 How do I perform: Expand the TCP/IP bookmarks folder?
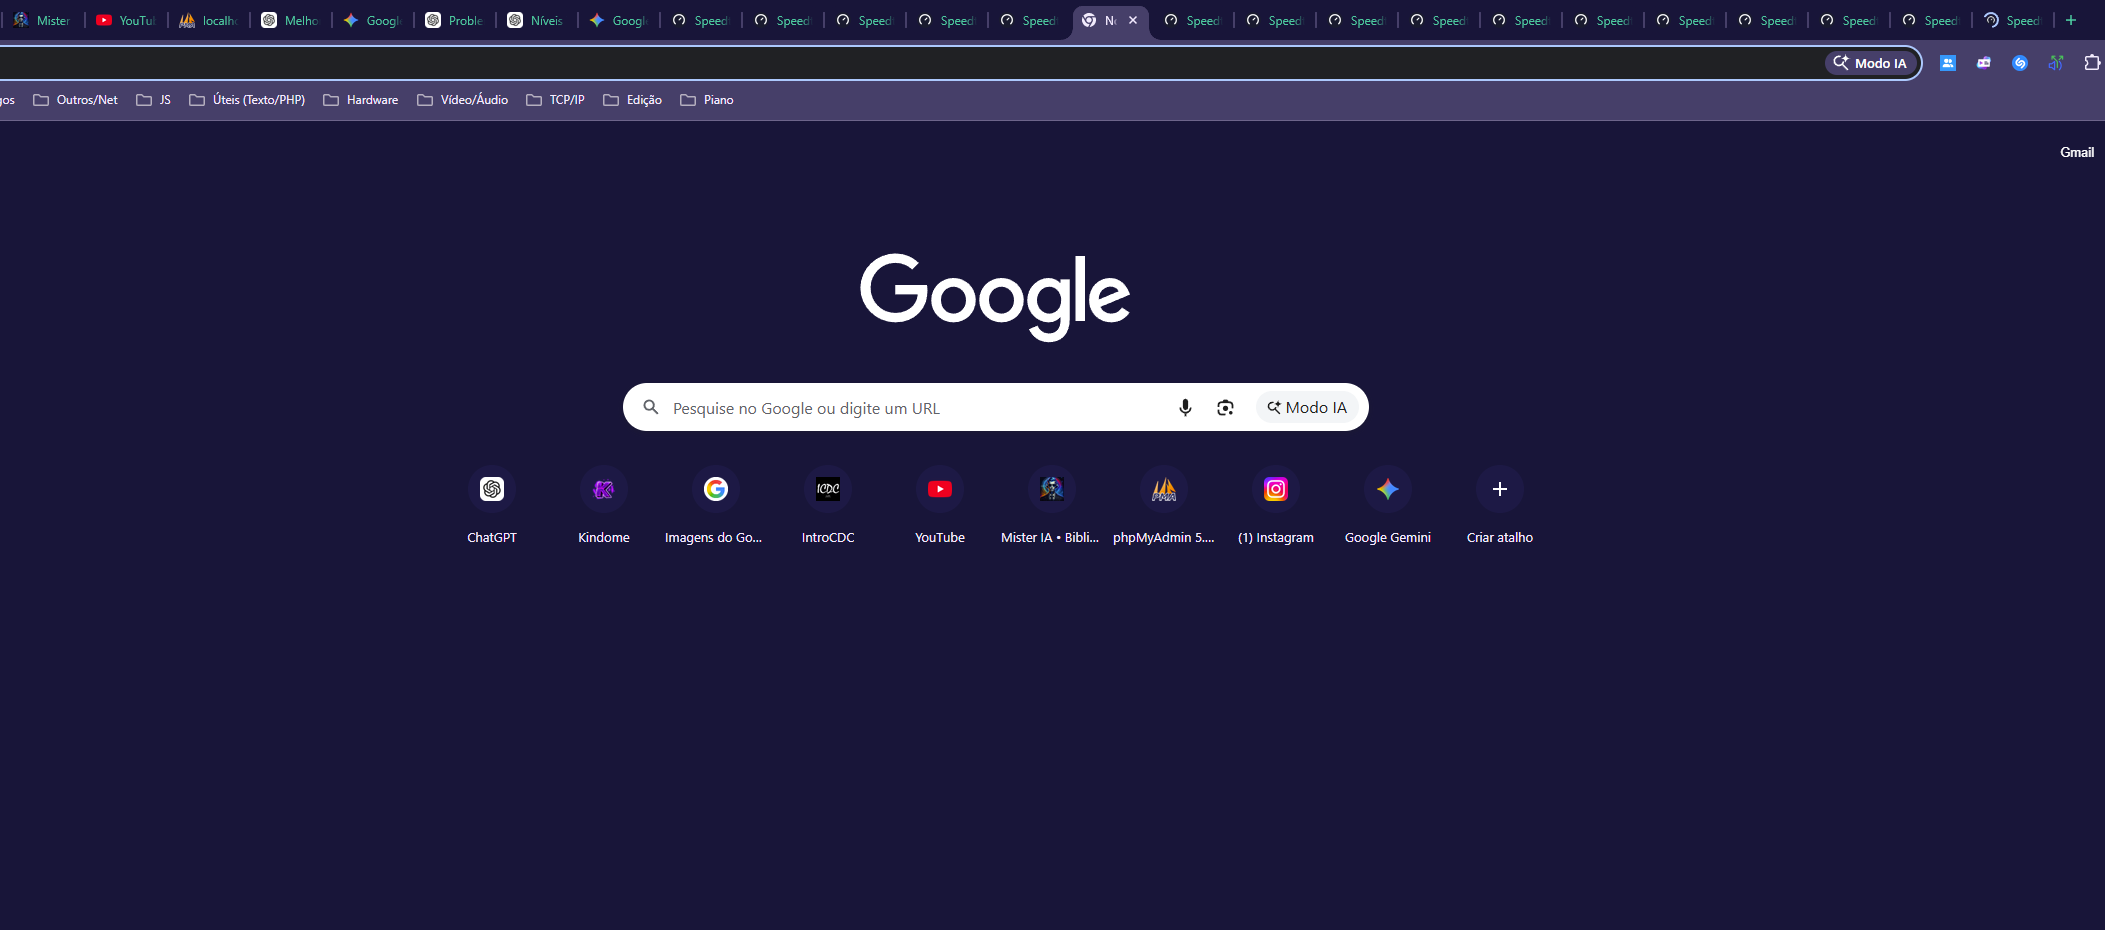[555, 99]
